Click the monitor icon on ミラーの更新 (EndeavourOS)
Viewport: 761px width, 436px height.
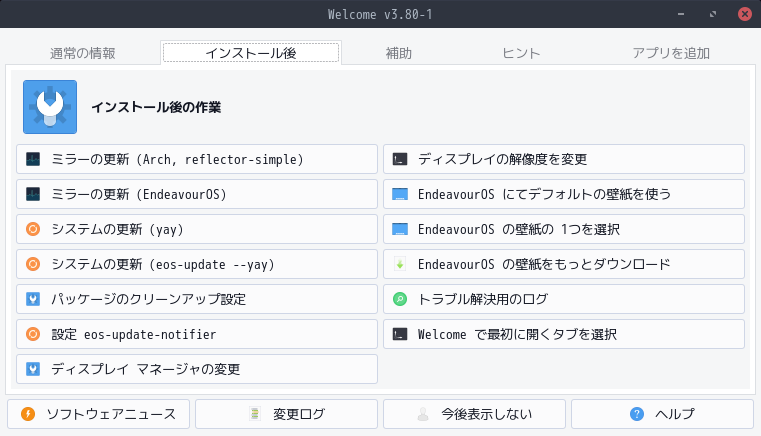click(33, 194)
